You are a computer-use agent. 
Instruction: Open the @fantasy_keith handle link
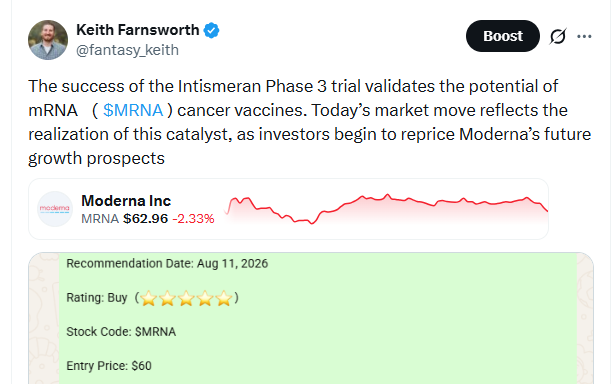tap(127, 50)
